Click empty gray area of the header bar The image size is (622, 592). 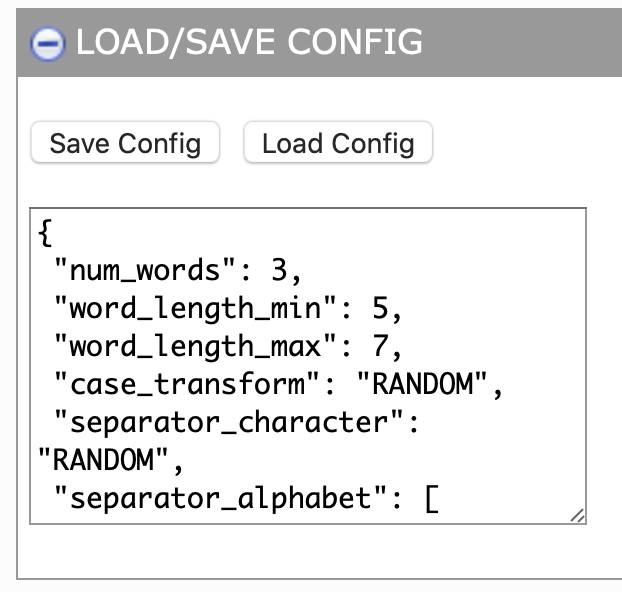pos(530,42)
